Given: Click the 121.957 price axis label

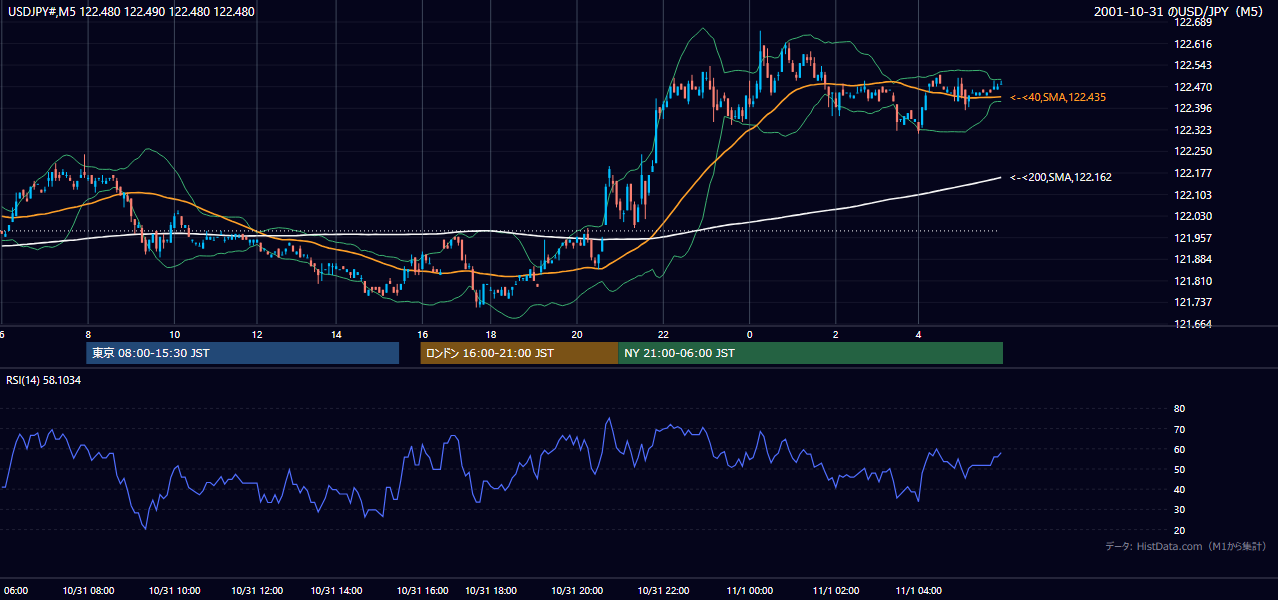Looking at the screenshot, I should [1194, 238].
